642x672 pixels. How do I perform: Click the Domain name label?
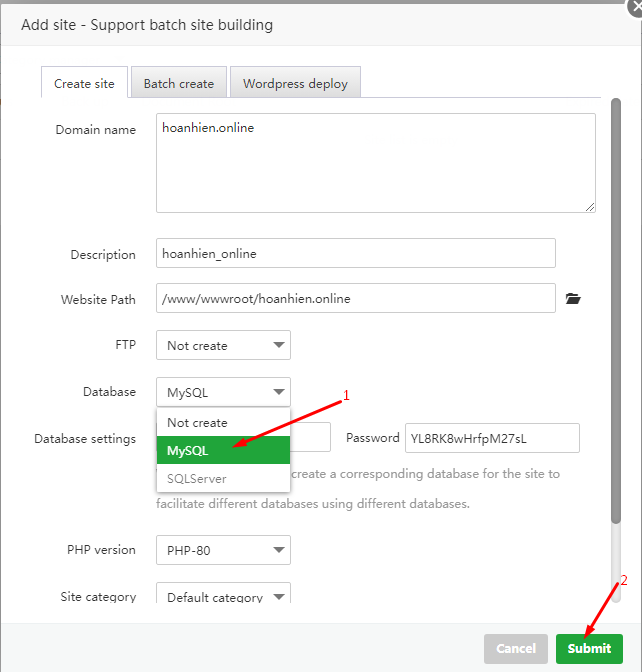[x=96, y=129]
